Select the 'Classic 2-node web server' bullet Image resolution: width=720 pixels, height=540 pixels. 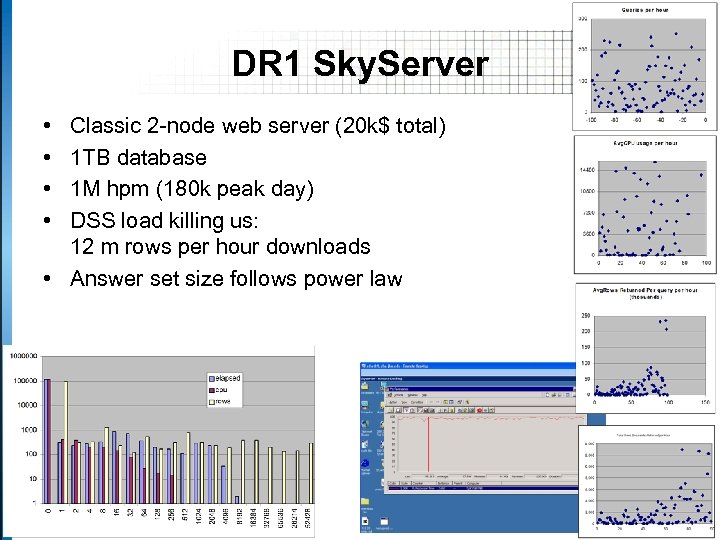(x=258, y=126)
